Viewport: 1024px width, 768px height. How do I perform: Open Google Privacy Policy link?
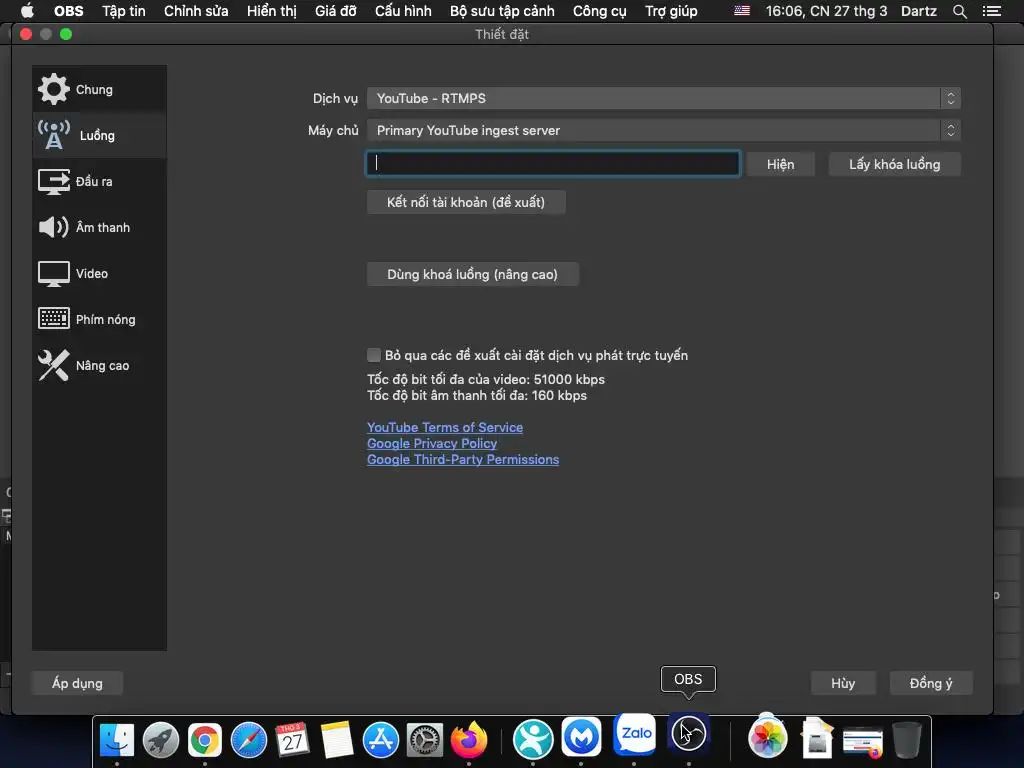click(x=432, y=443)
